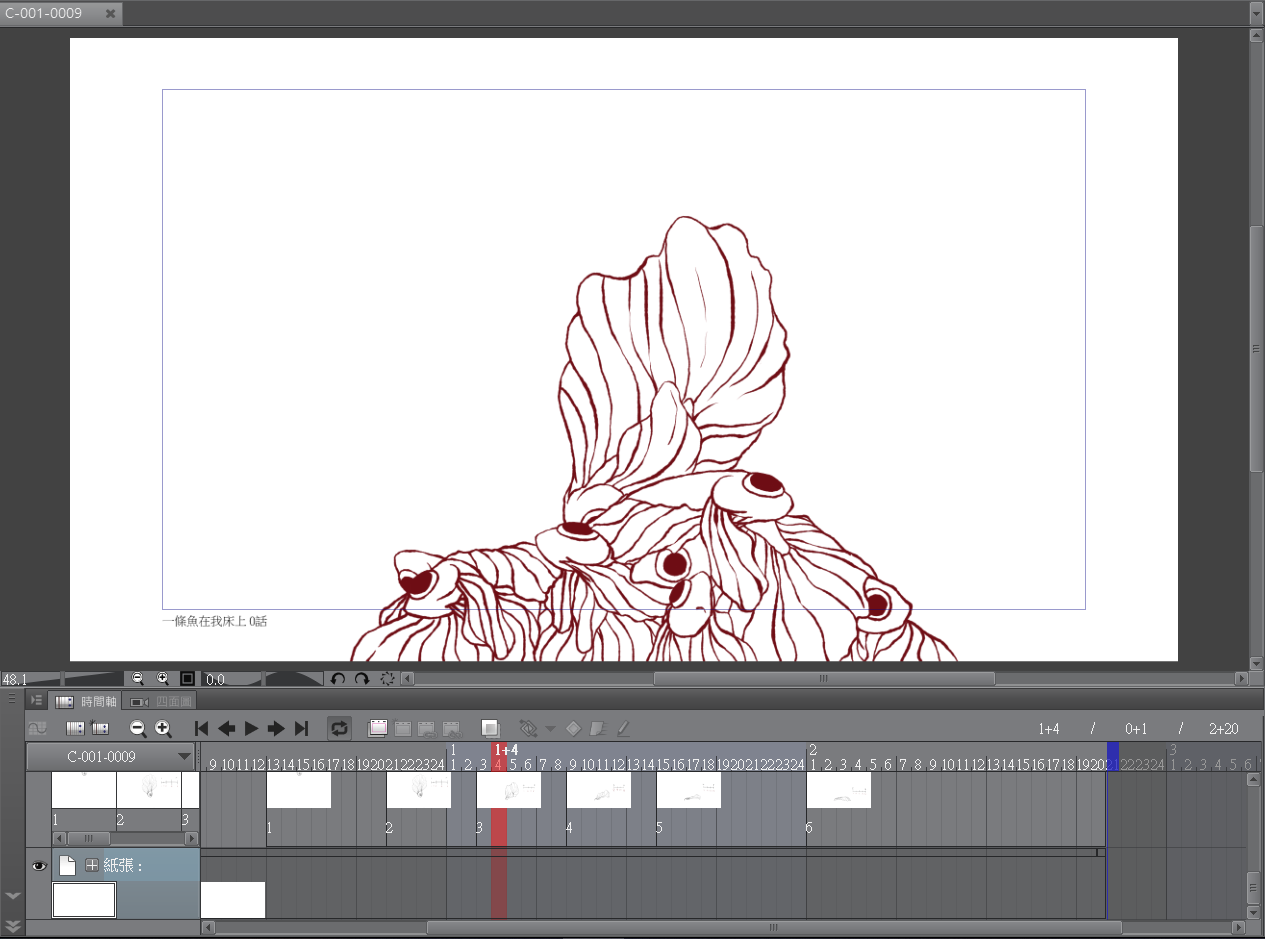Switch to the 時間軸 tab

87,702
